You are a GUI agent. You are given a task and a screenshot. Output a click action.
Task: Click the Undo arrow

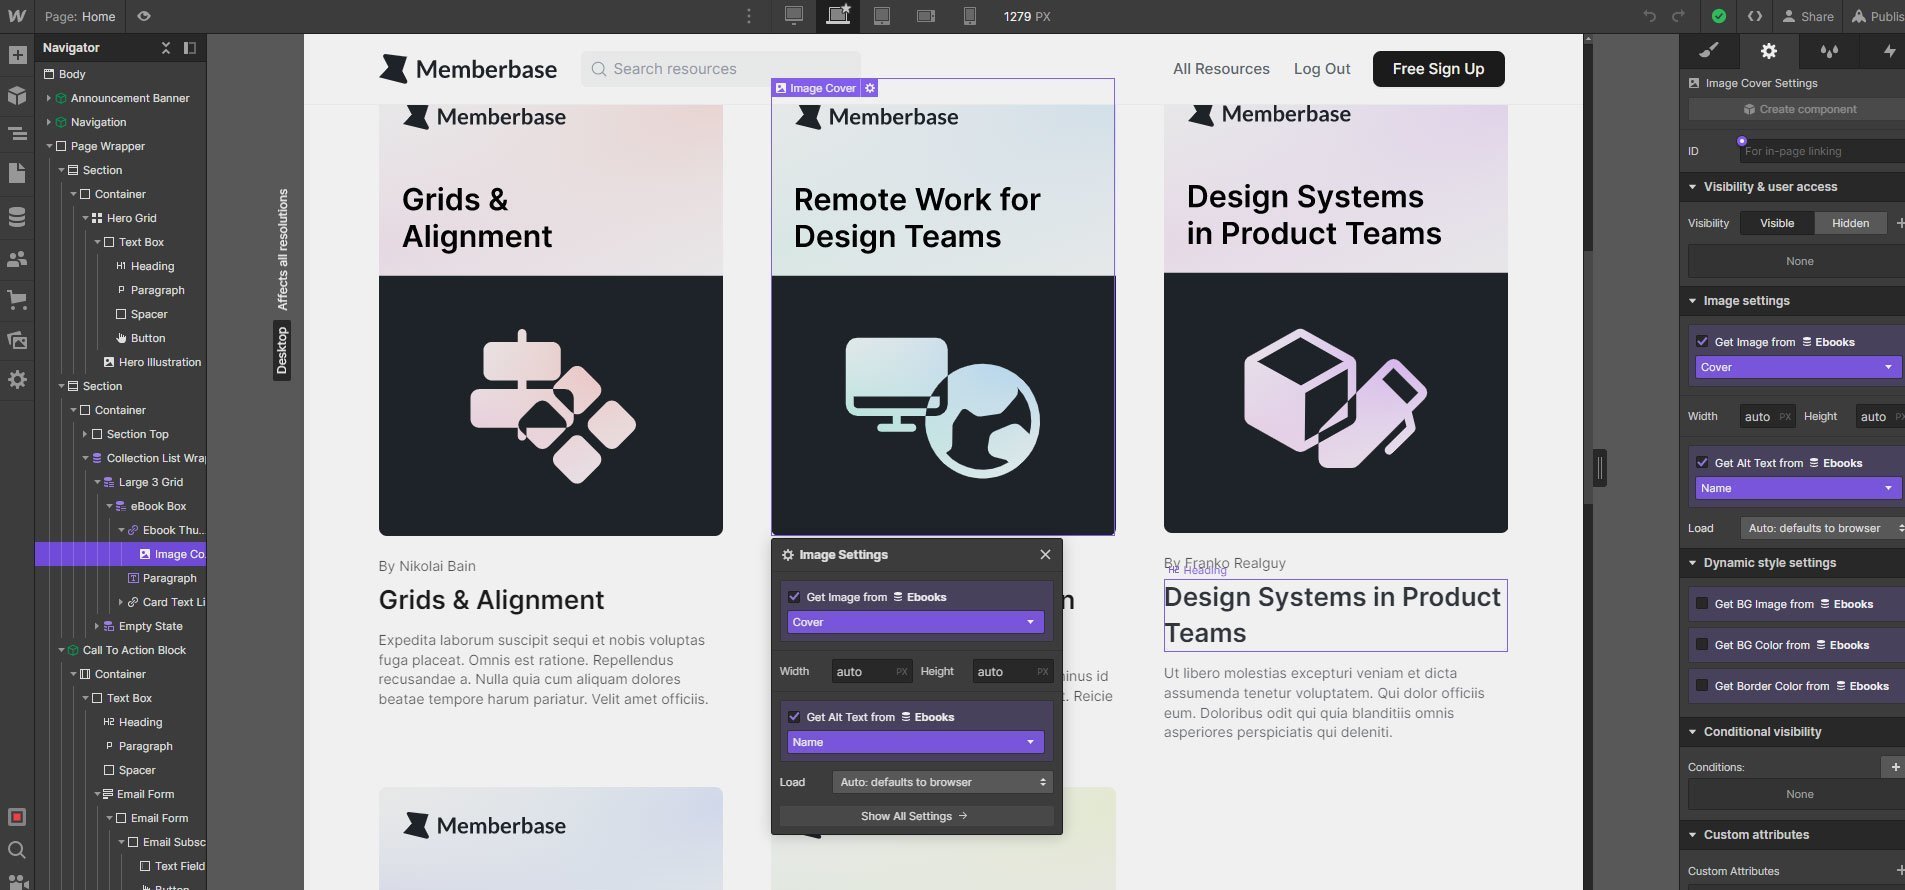[x=1650, y=16]
